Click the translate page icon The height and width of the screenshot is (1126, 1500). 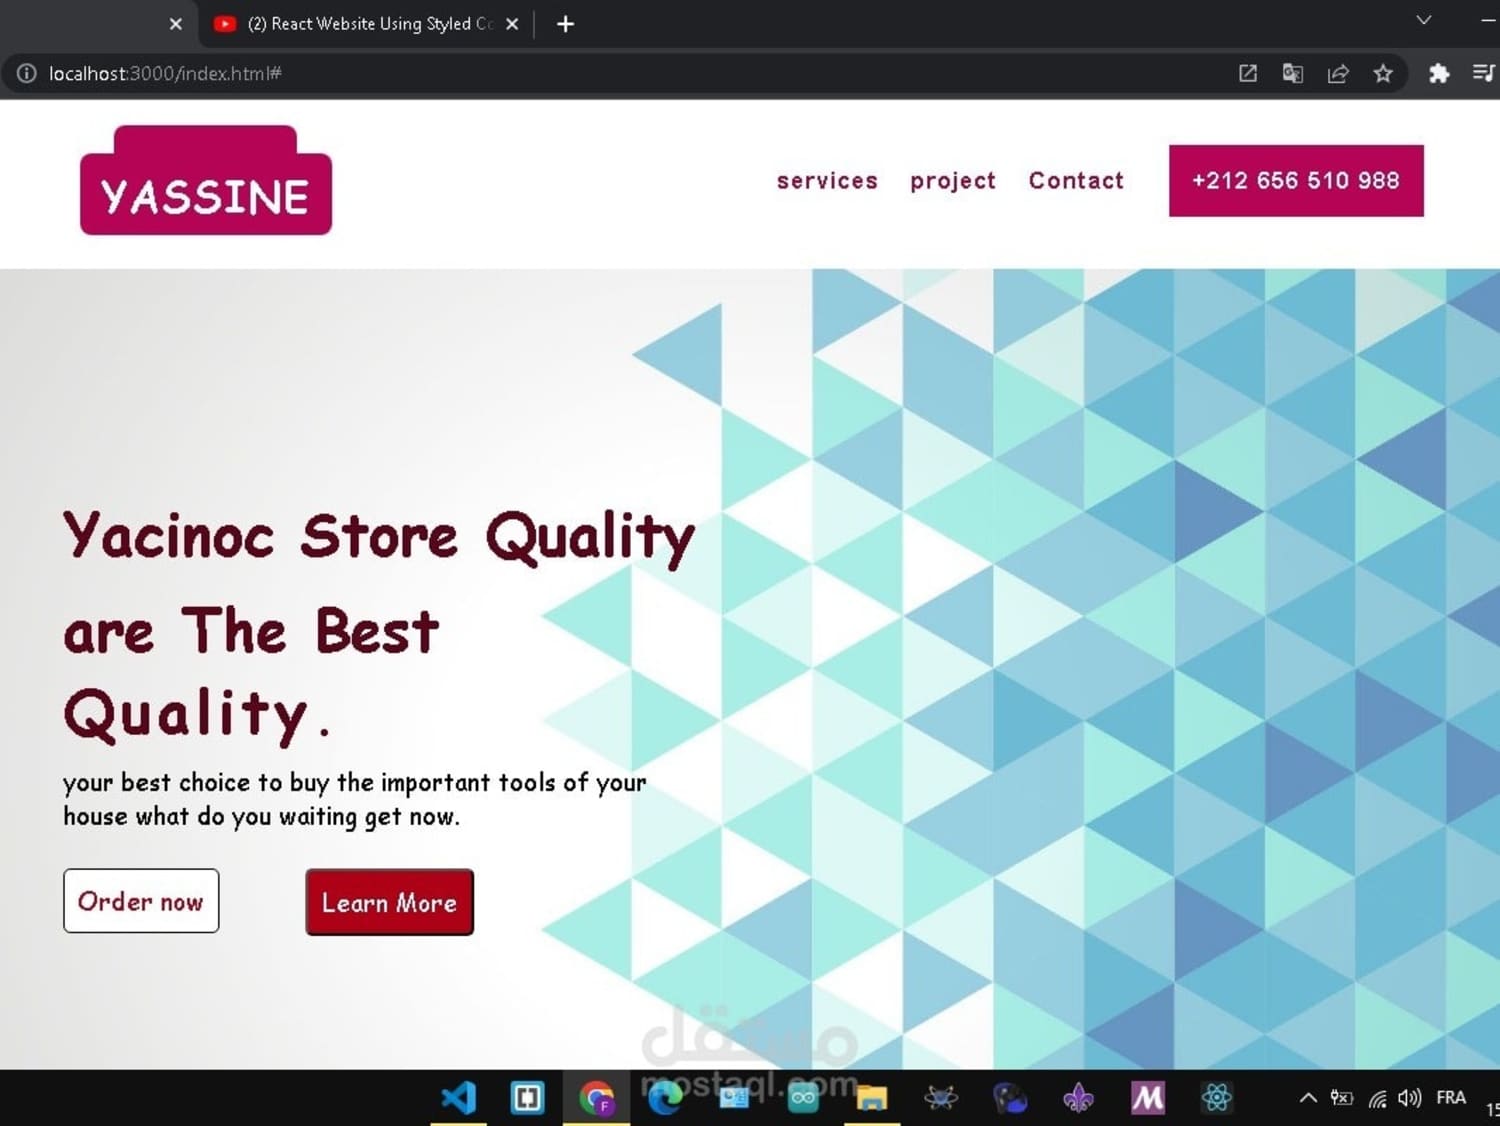(x=1293, y=73)
